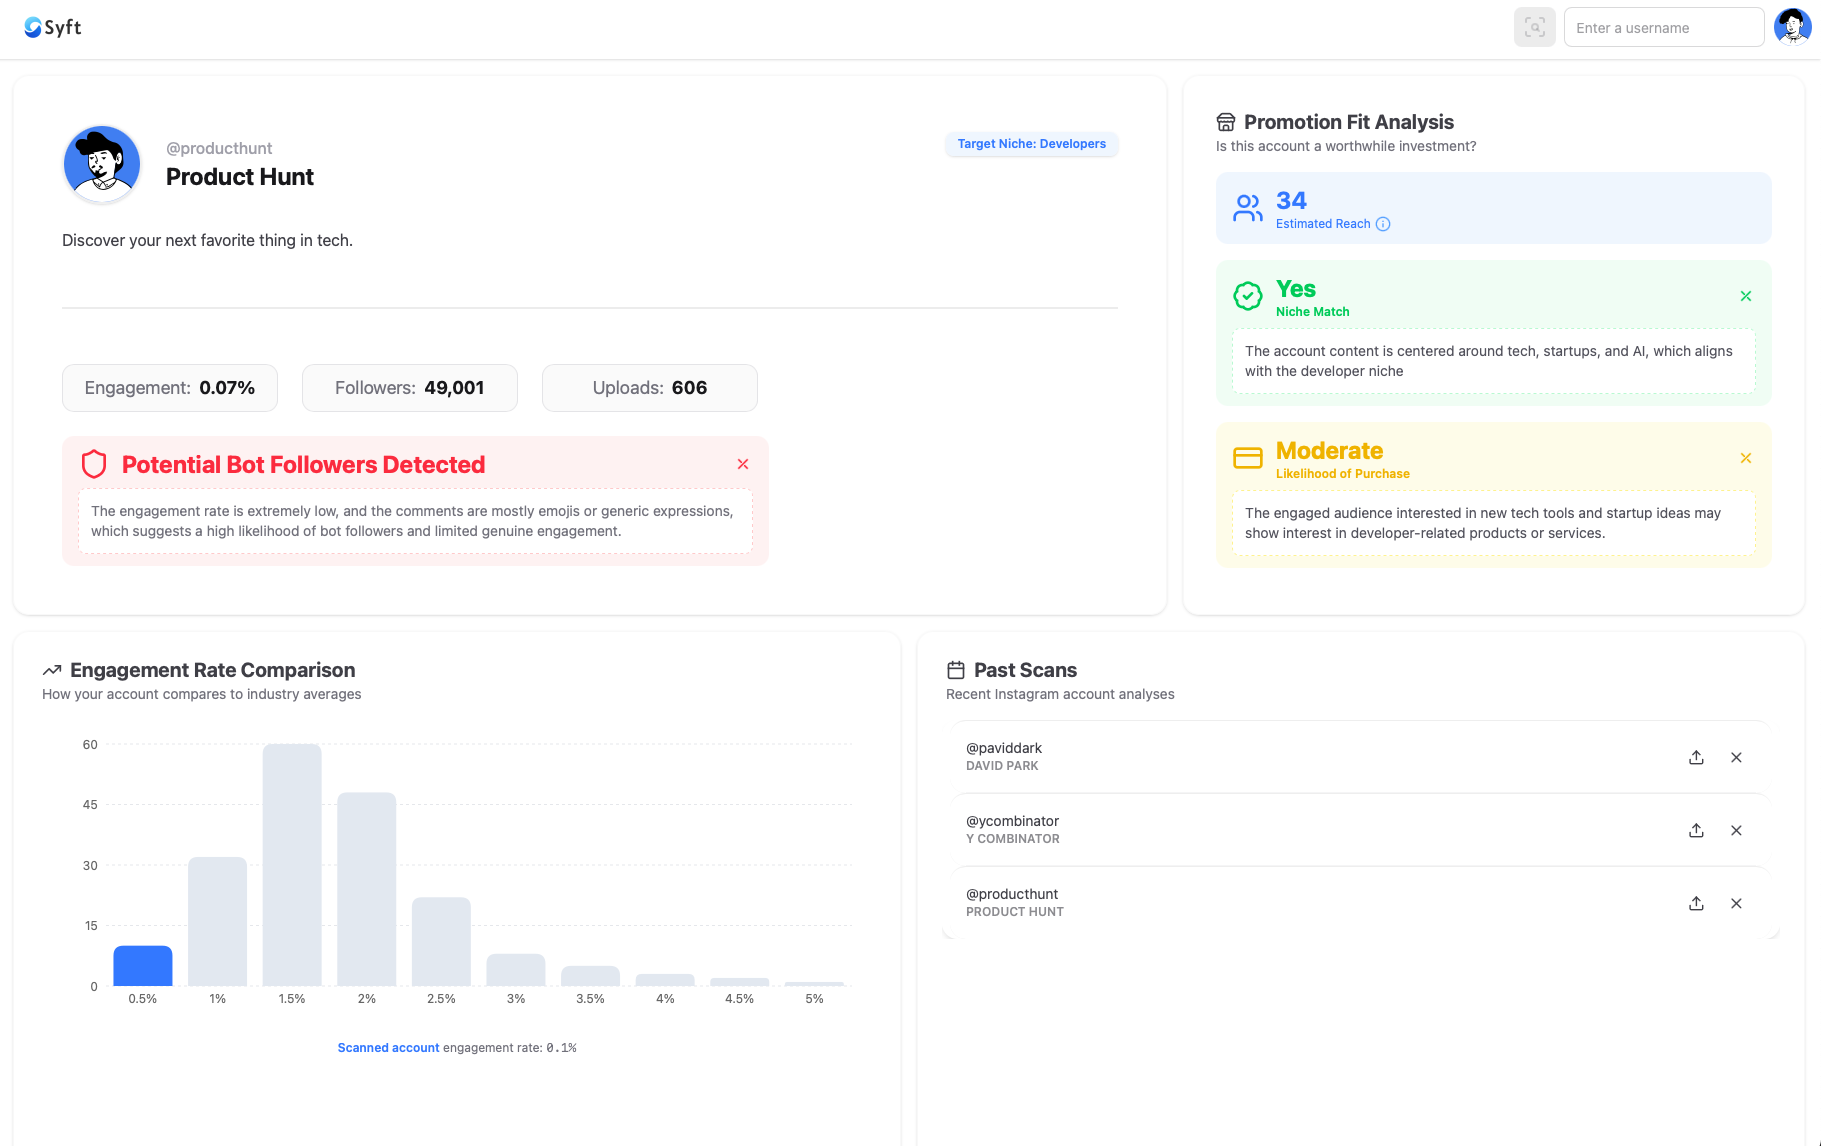Select the Engagement 0.07% stat card
The width and height of the screenshot is (1821, 1146).
pyautogui.click(x=170, y=388)
